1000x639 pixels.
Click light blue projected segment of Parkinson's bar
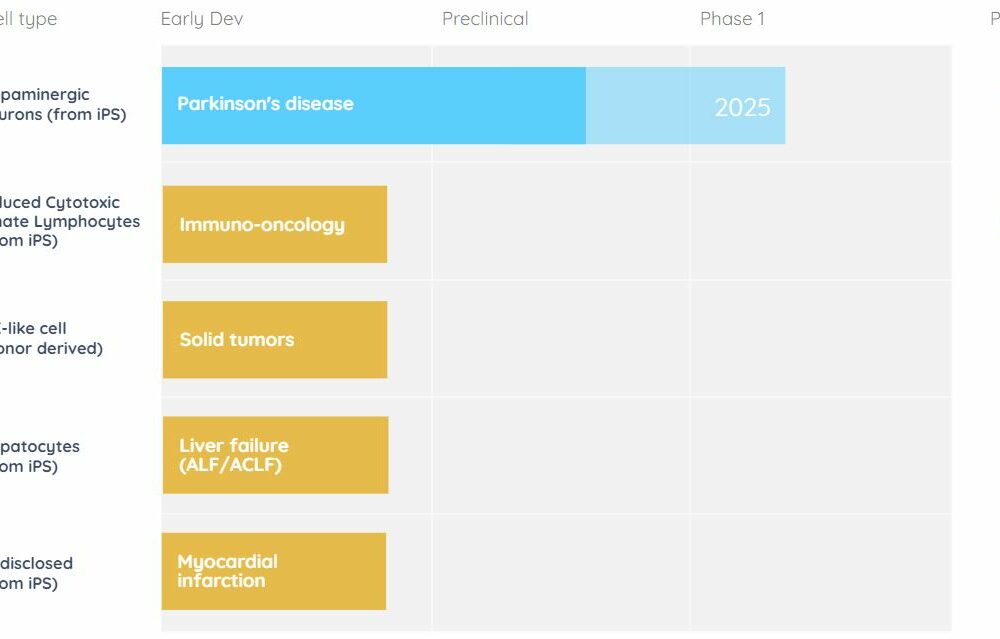coord(686,105)
